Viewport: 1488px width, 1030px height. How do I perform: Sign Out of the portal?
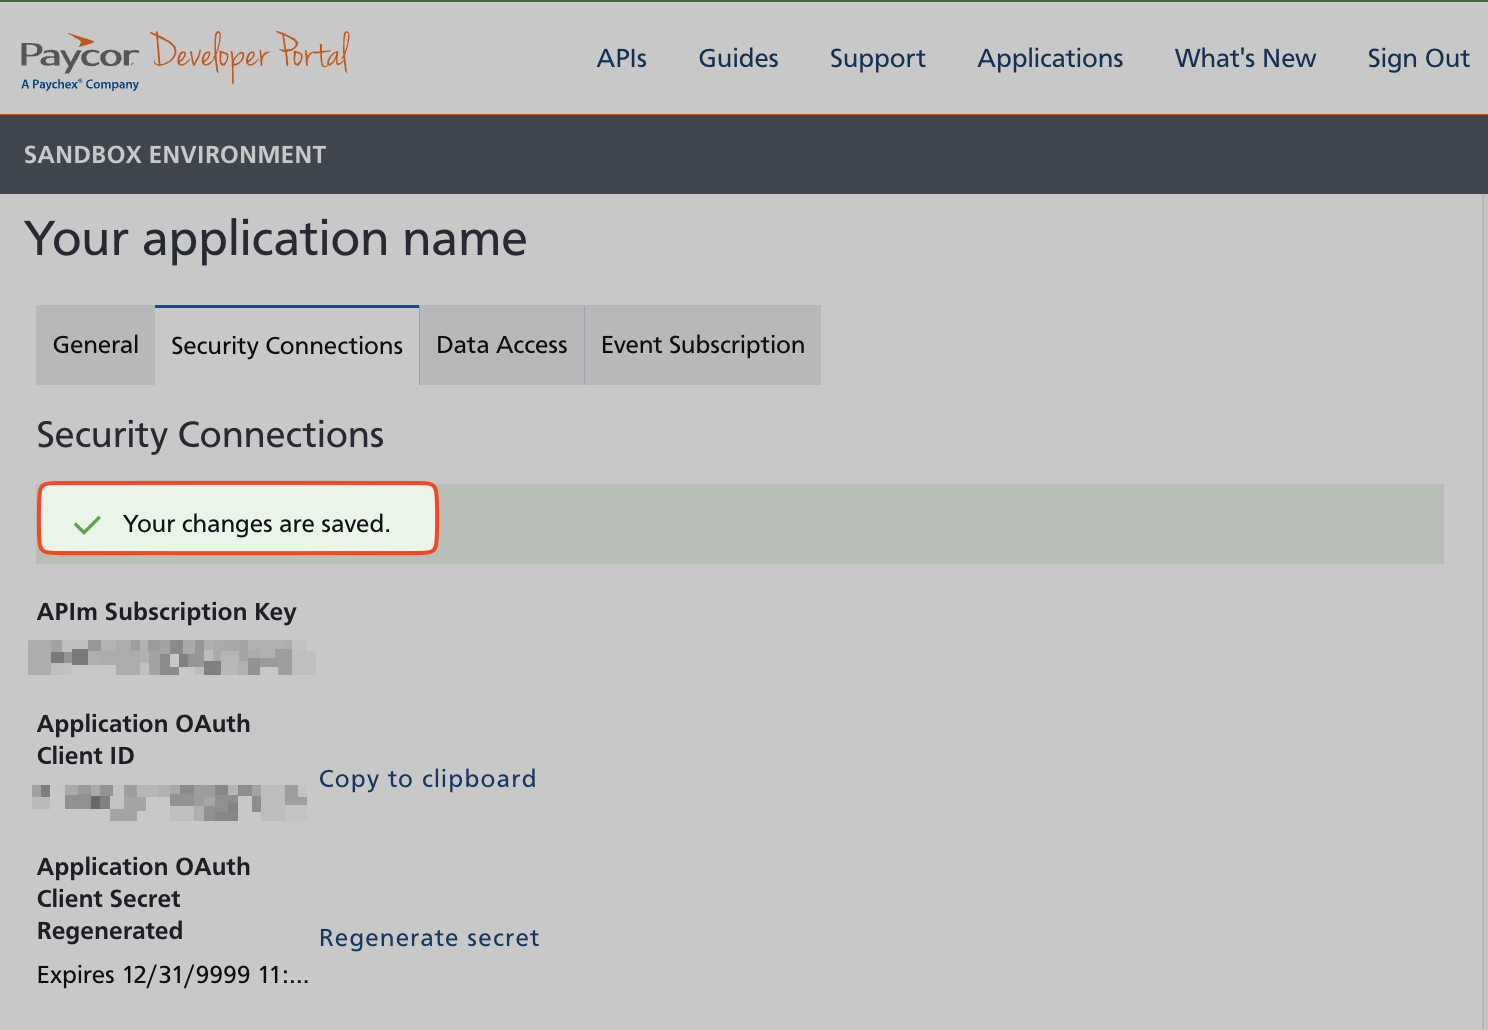[x=1418, y=59]
